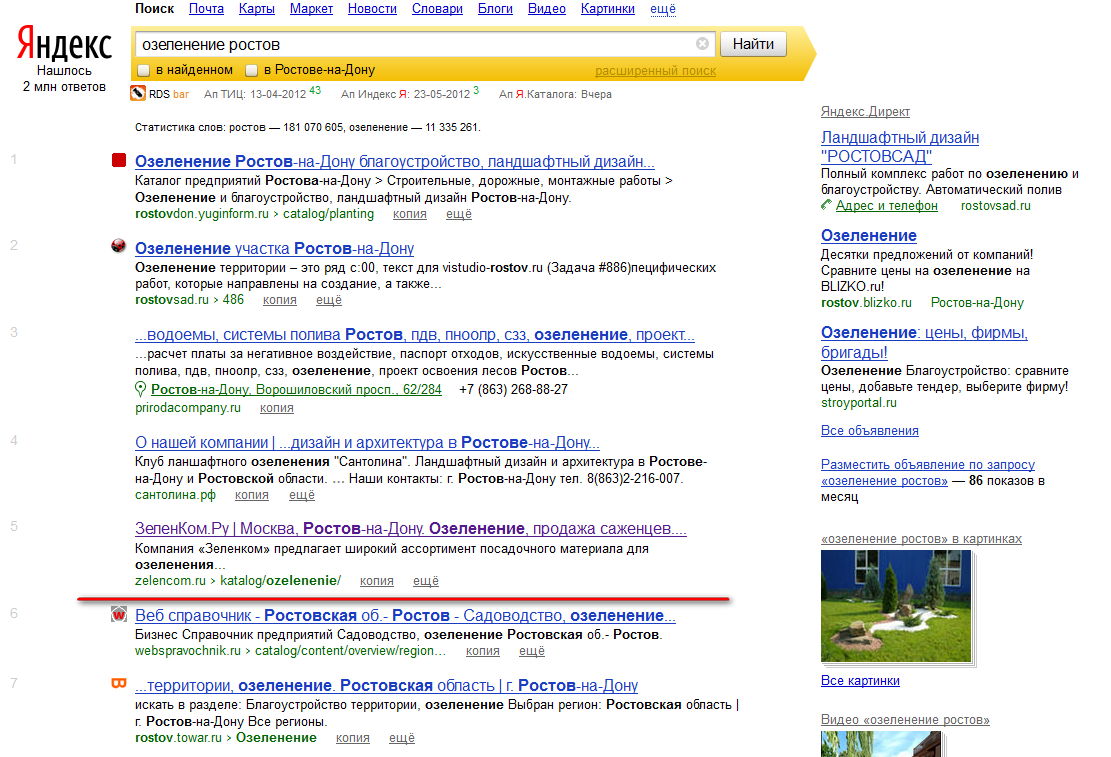
Task: Click address link Ворошиловский просп., 62/284
Action: click(296, 389)
